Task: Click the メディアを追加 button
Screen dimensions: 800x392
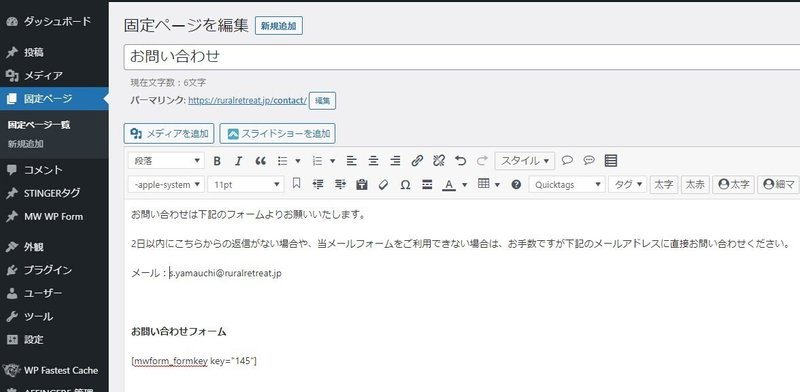Action: click(169, 134)
